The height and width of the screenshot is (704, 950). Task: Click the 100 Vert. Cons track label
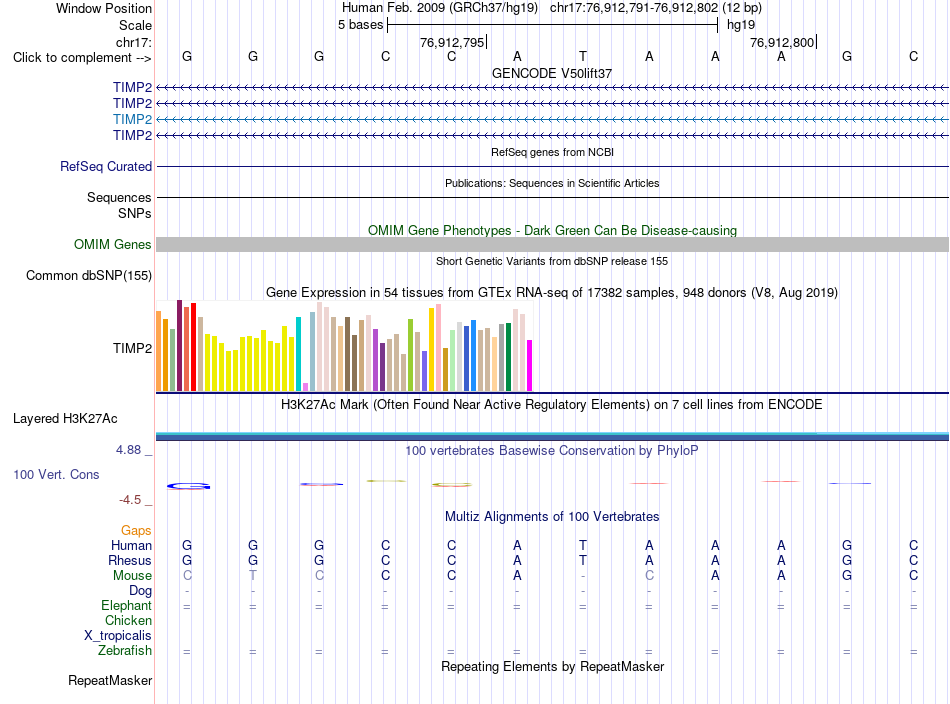56,474
